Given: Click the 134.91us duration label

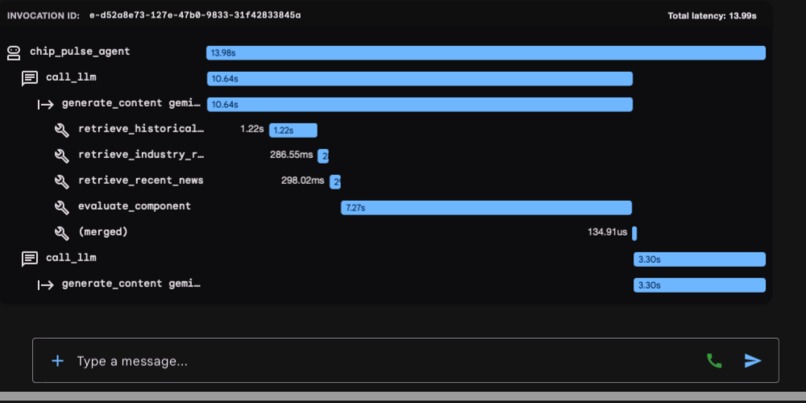Looking at the screenshot, I should (608, 232).
